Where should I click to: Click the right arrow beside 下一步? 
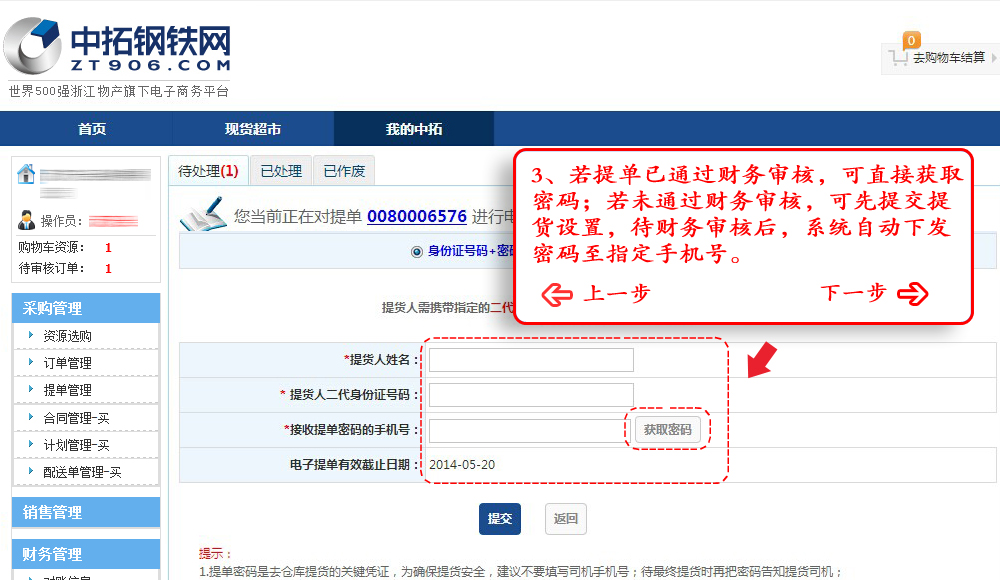(912, 293)
